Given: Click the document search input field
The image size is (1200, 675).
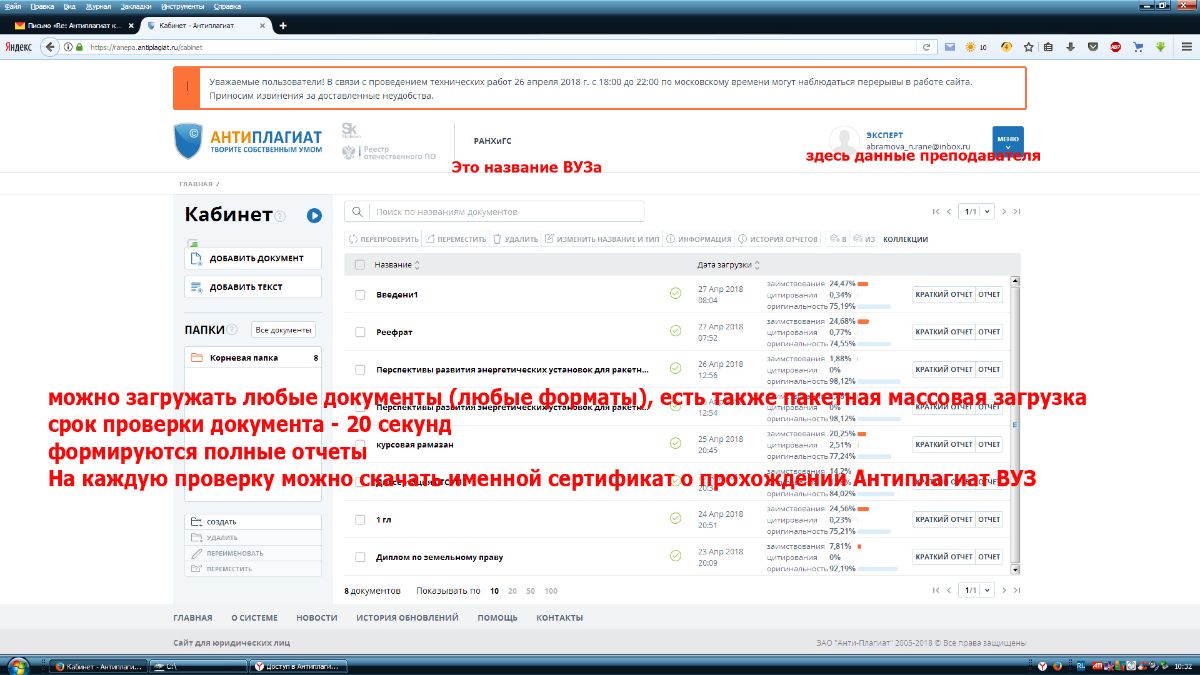Looking at the screenshot, I should coord(500,211).
